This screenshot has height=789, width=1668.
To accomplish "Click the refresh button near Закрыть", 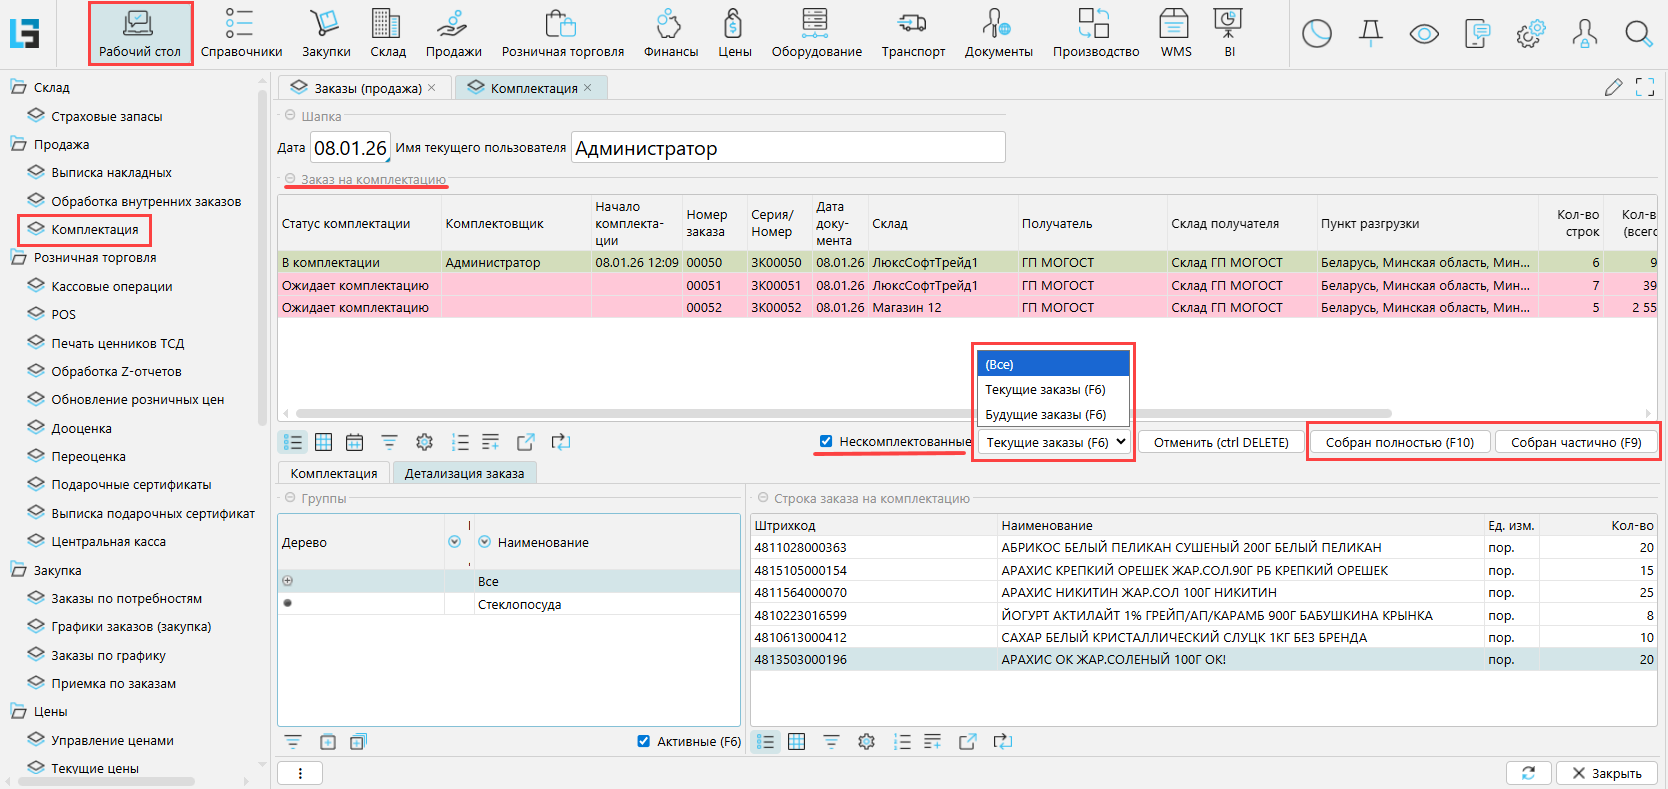I will 1528,773.
